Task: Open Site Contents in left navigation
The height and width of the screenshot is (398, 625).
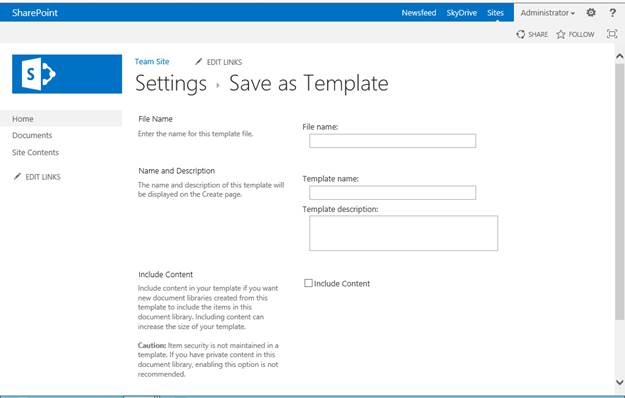Action: point(35,152)
